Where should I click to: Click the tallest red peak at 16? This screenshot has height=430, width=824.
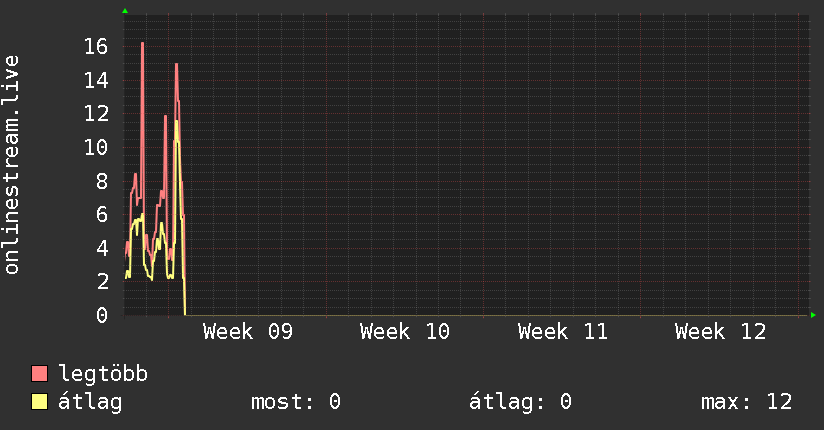(142, 44)
